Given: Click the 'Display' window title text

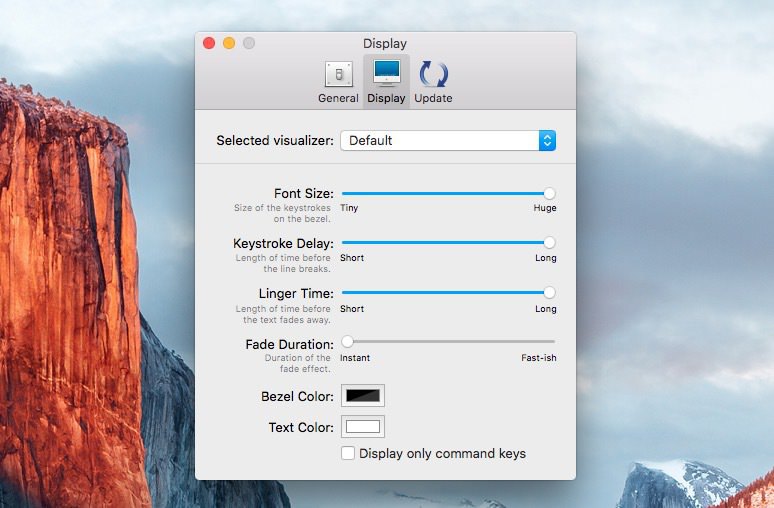Looking at the screenshot, I should [x=385, y=43].
